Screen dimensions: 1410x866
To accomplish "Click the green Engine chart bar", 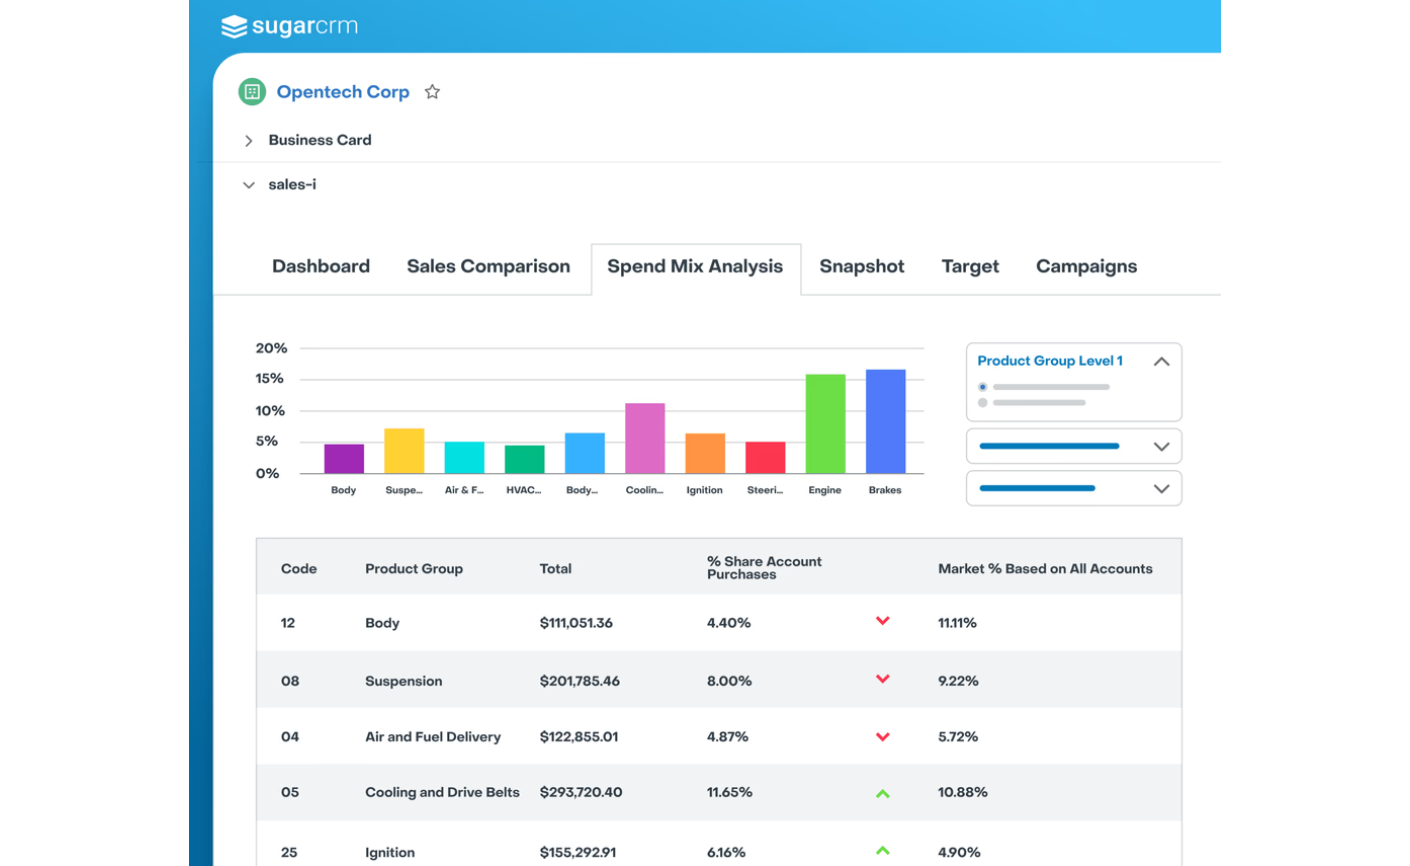I will click(825, 424).
